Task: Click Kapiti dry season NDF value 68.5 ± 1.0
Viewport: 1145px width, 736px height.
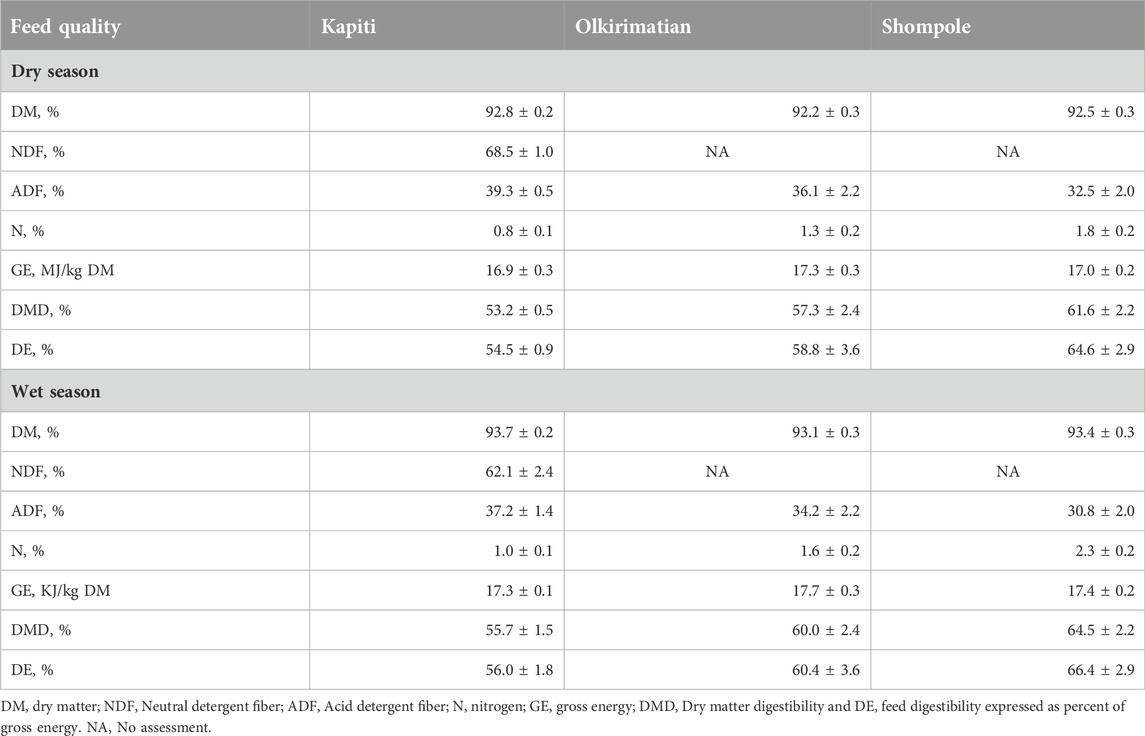Action: tap(519, 152)
